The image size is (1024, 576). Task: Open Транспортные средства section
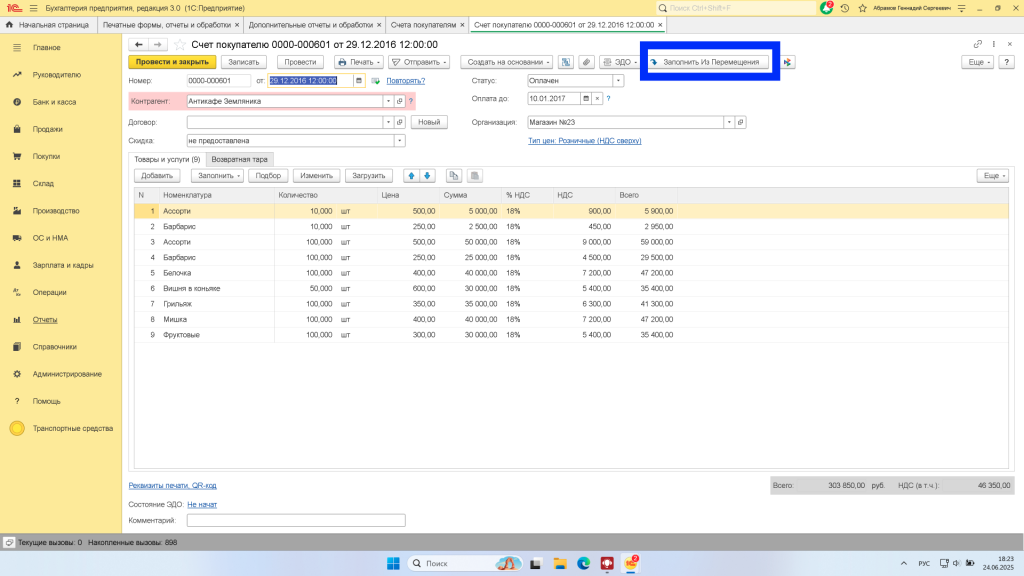[72, 428]
